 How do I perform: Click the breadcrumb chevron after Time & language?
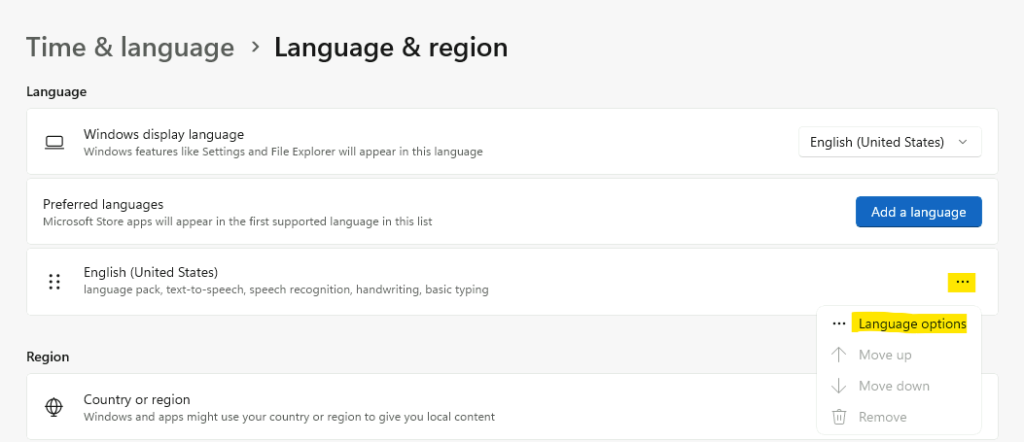pos(255,48)
